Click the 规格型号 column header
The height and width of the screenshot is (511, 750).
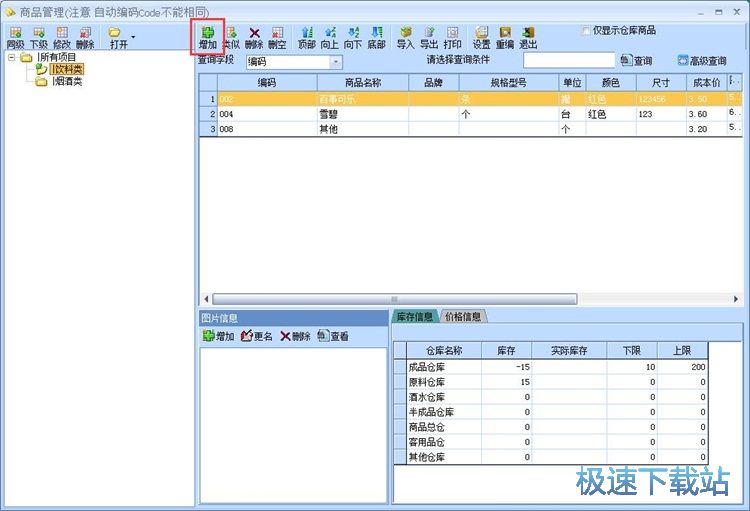(508, 83)
